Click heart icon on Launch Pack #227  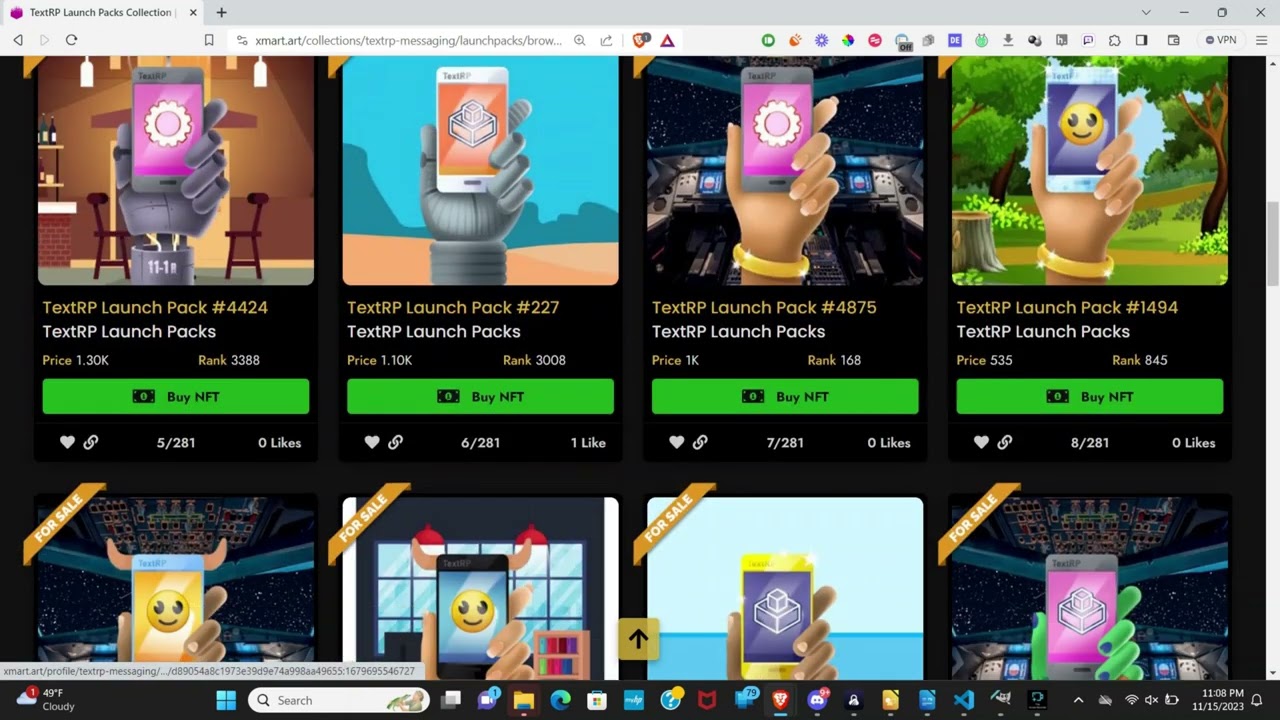[372, 442]
